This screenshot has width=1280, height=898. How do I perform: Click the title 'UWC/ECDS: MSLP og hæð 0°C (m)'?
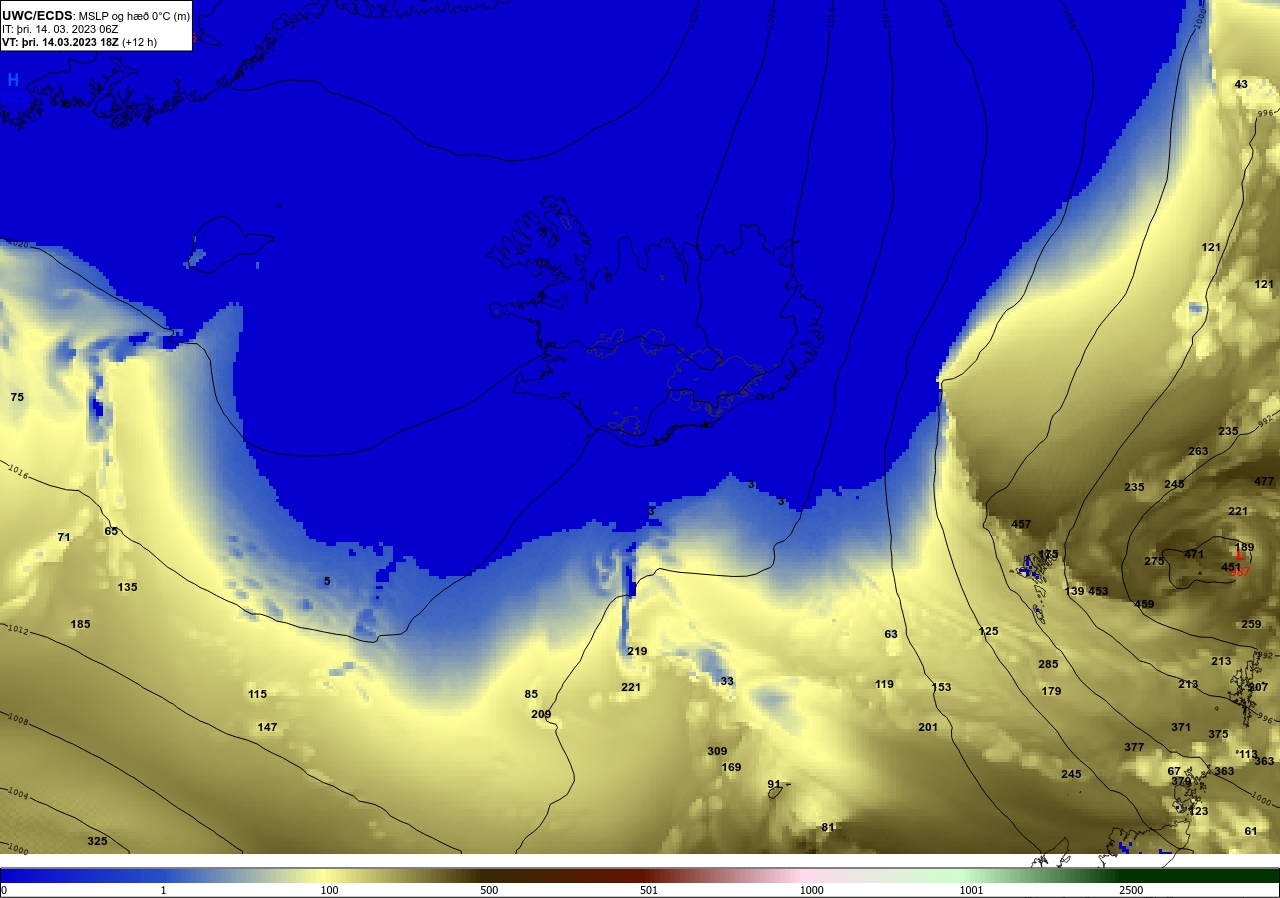point(96,16)
